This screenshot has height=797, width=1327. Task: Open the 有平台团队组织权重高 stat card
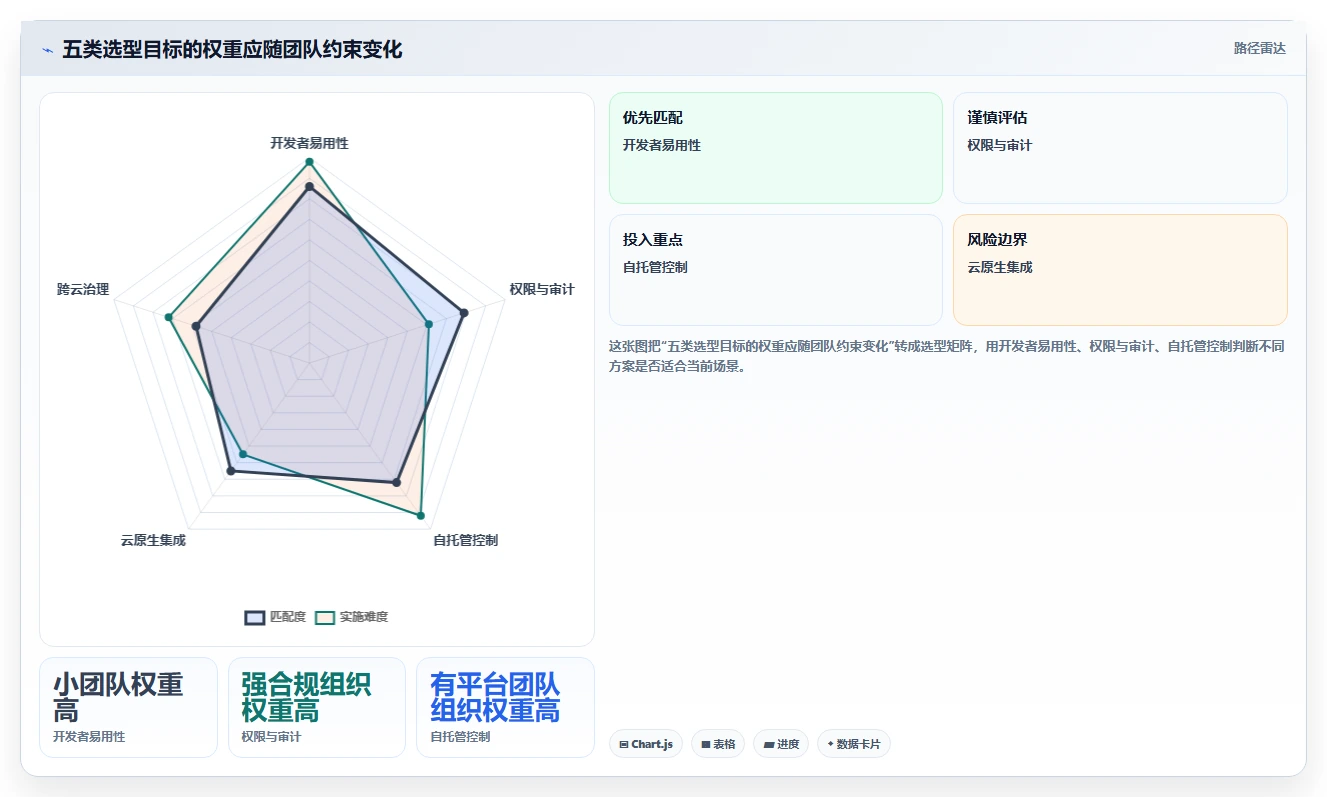click(x=505, y=707)
